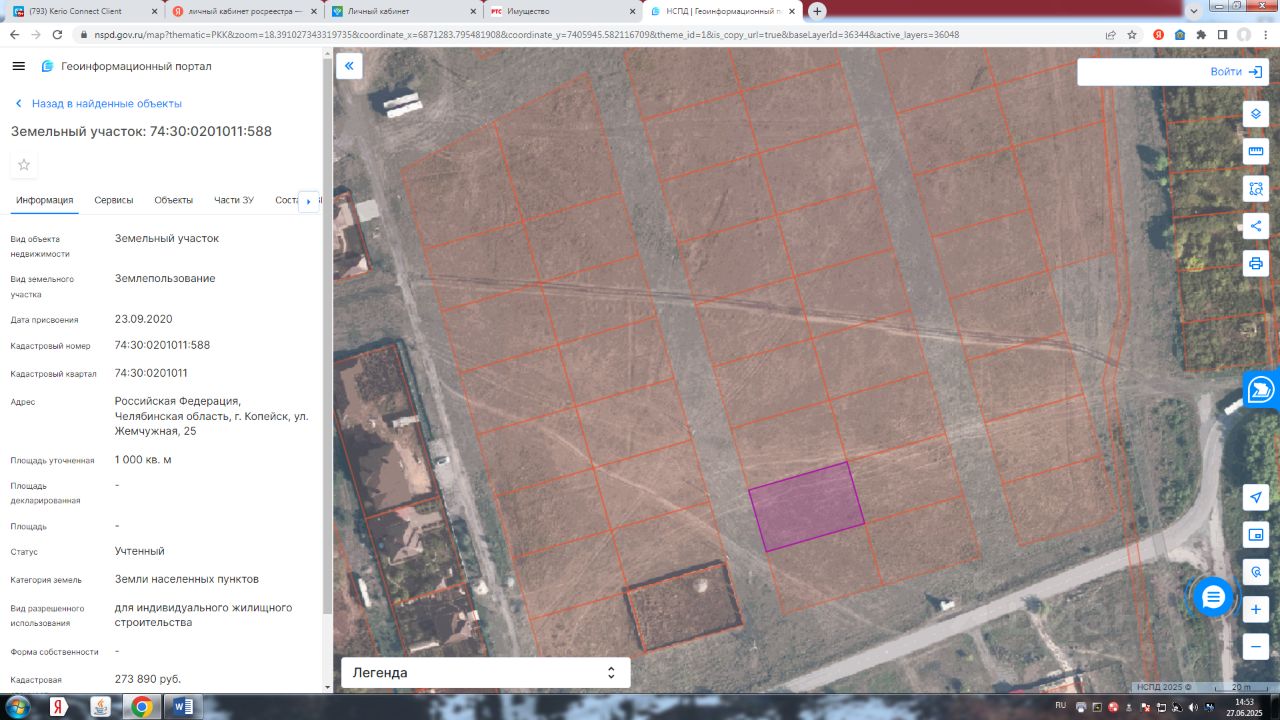Switch to the Сервисы tab
Image resolution: width=1280 pixels, height=720 pixels.
tap(114, 200)
